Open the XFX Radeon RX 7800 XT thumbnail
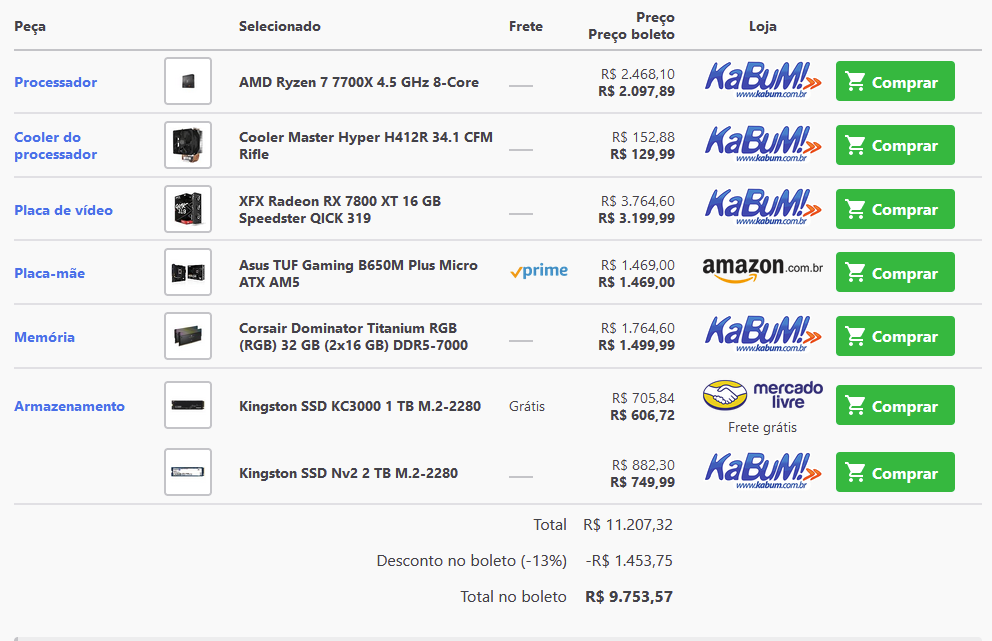This screenshot has height=641, width=992. point(188,209)
